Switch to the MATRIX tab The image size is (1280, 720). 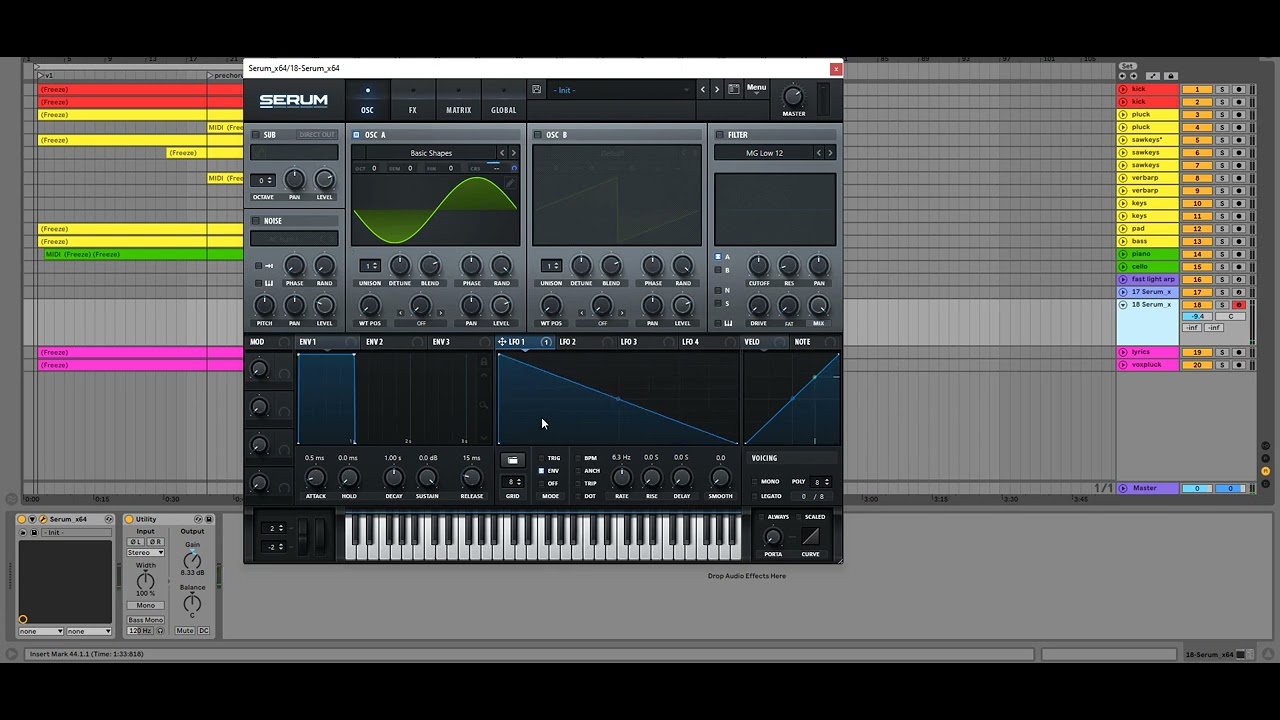point(458,101)
